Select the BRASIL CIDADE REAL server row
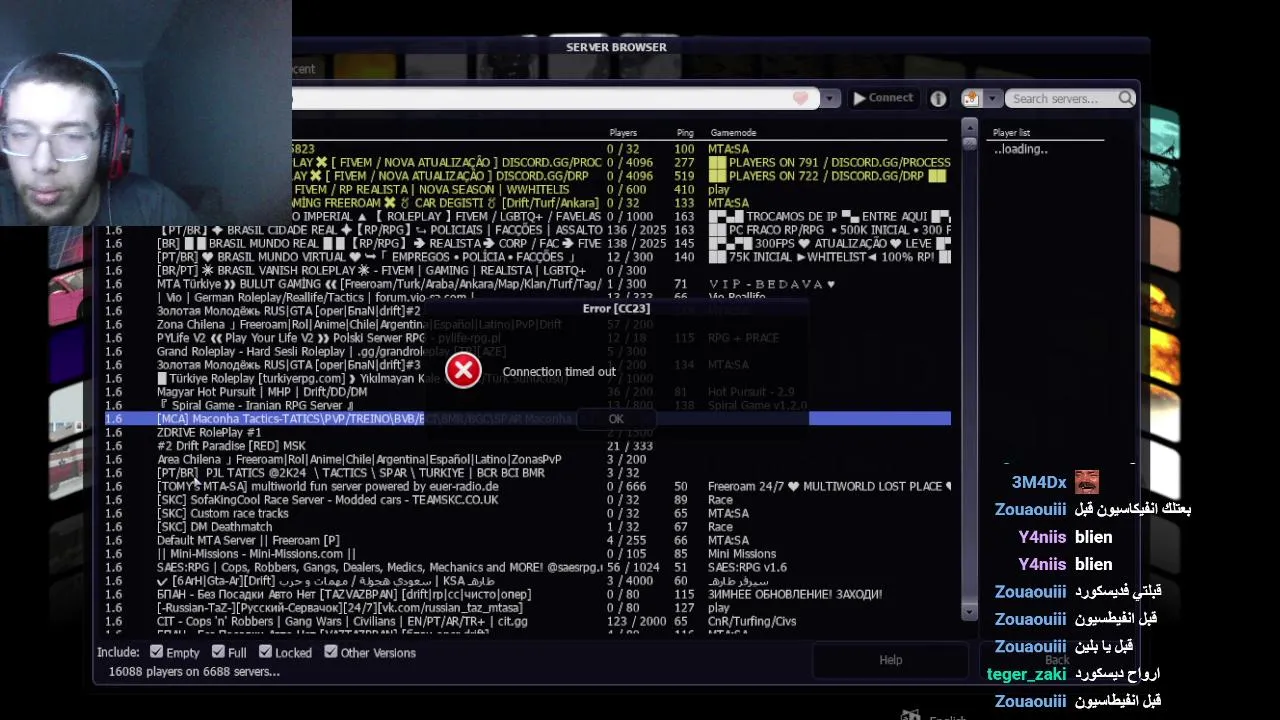The height and width of the screenshot is (720, 1280). tap(528, 229)
